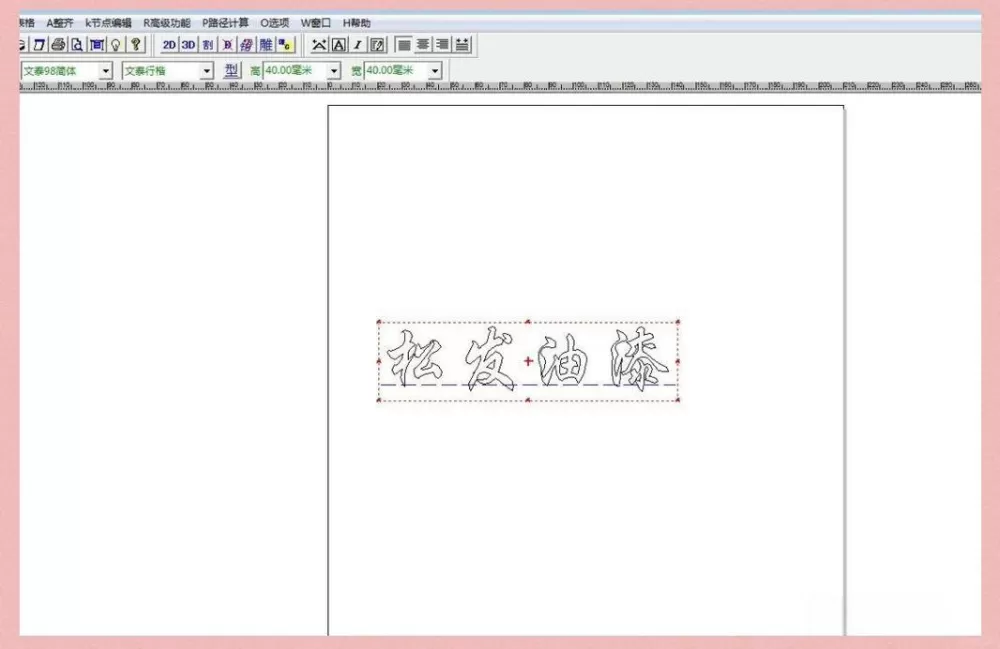Align text right

pyautogui.click(x=442, y=45)
